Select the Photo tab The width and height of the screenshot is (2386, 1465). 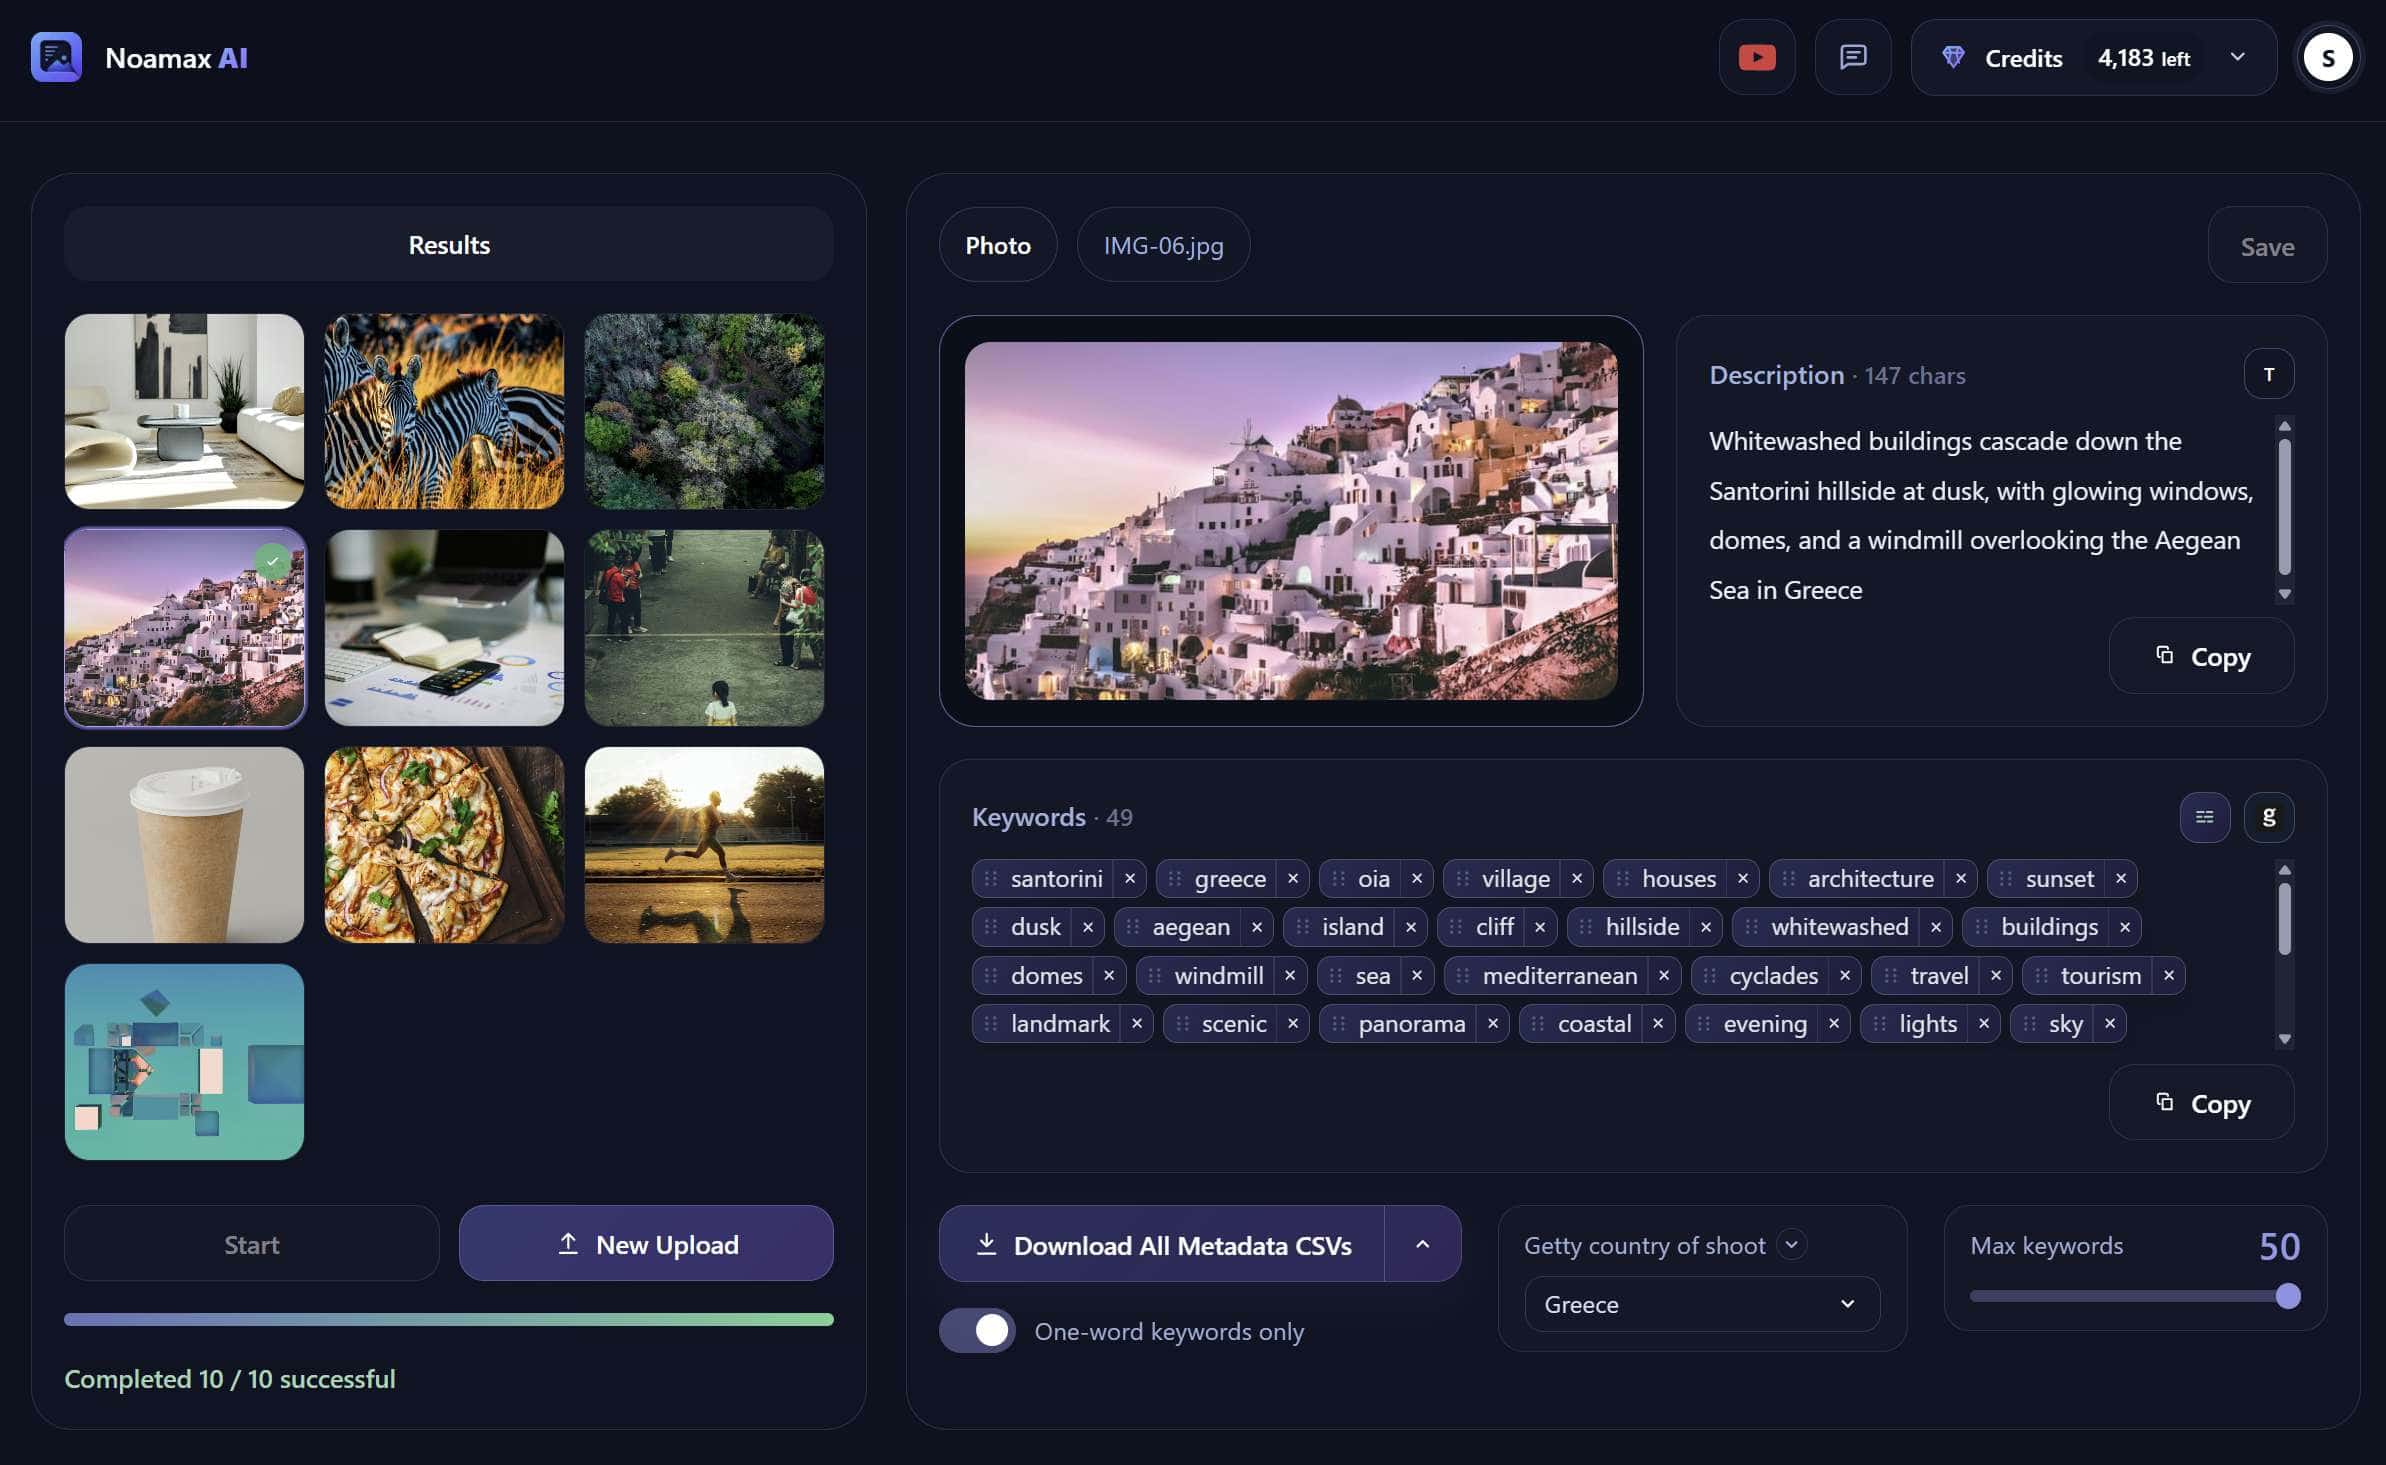click(998, 245)
